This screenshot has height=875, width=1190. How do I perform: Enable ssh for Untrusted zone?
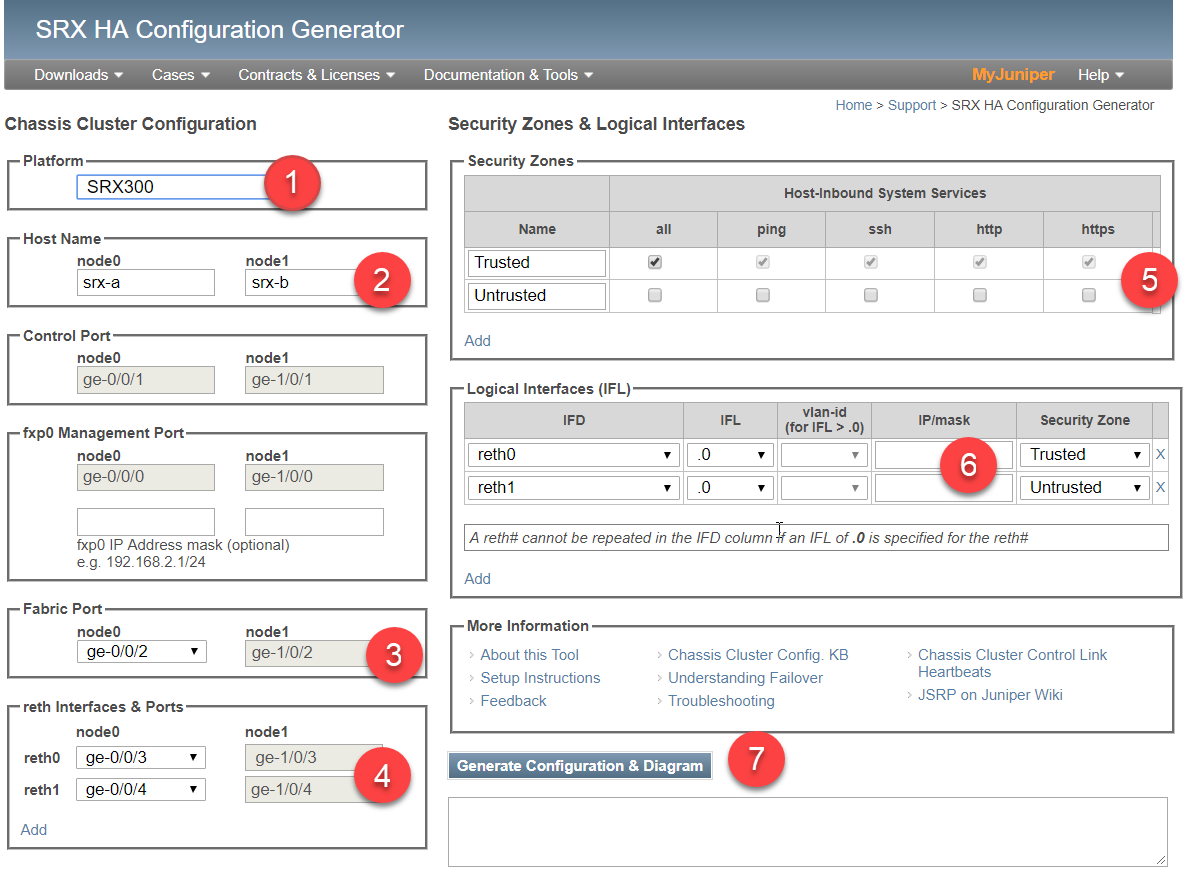[x=870, y=294]
